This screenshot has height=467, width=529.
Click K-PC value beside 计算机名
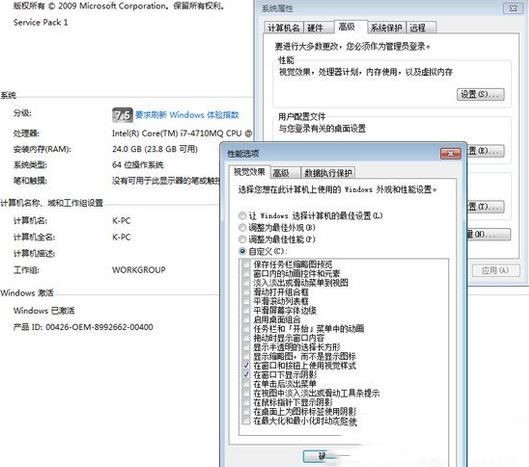[121, 221]
